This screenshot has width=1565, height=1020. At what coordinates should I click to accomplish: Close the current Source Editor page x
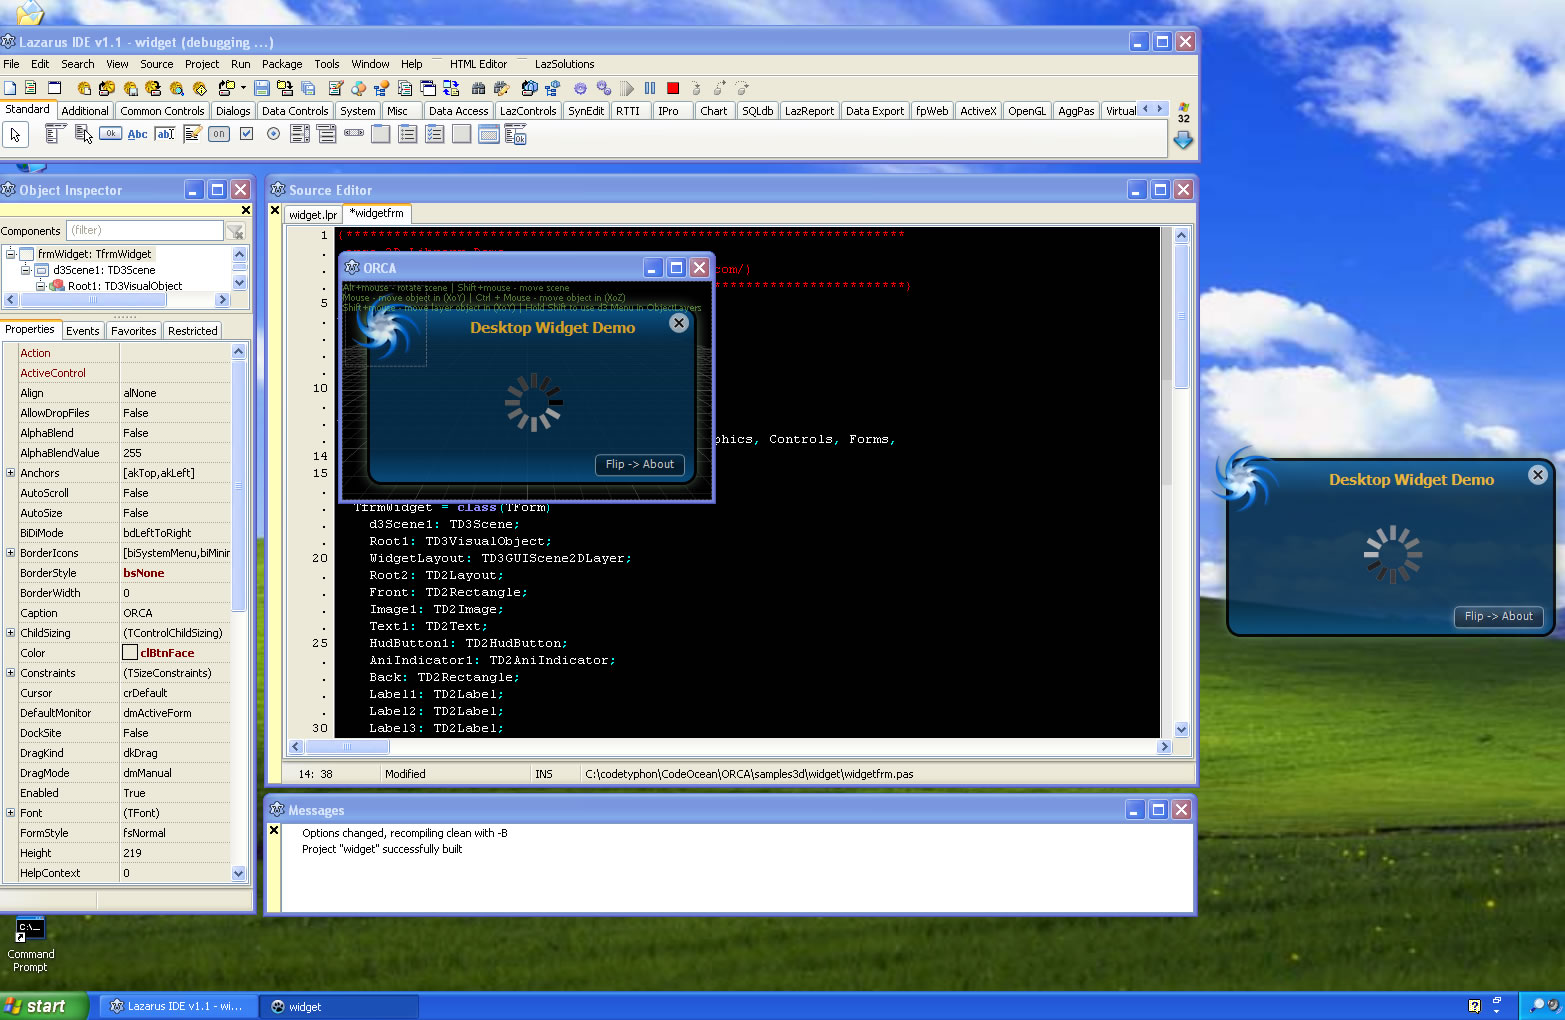[x=275, y=211]
